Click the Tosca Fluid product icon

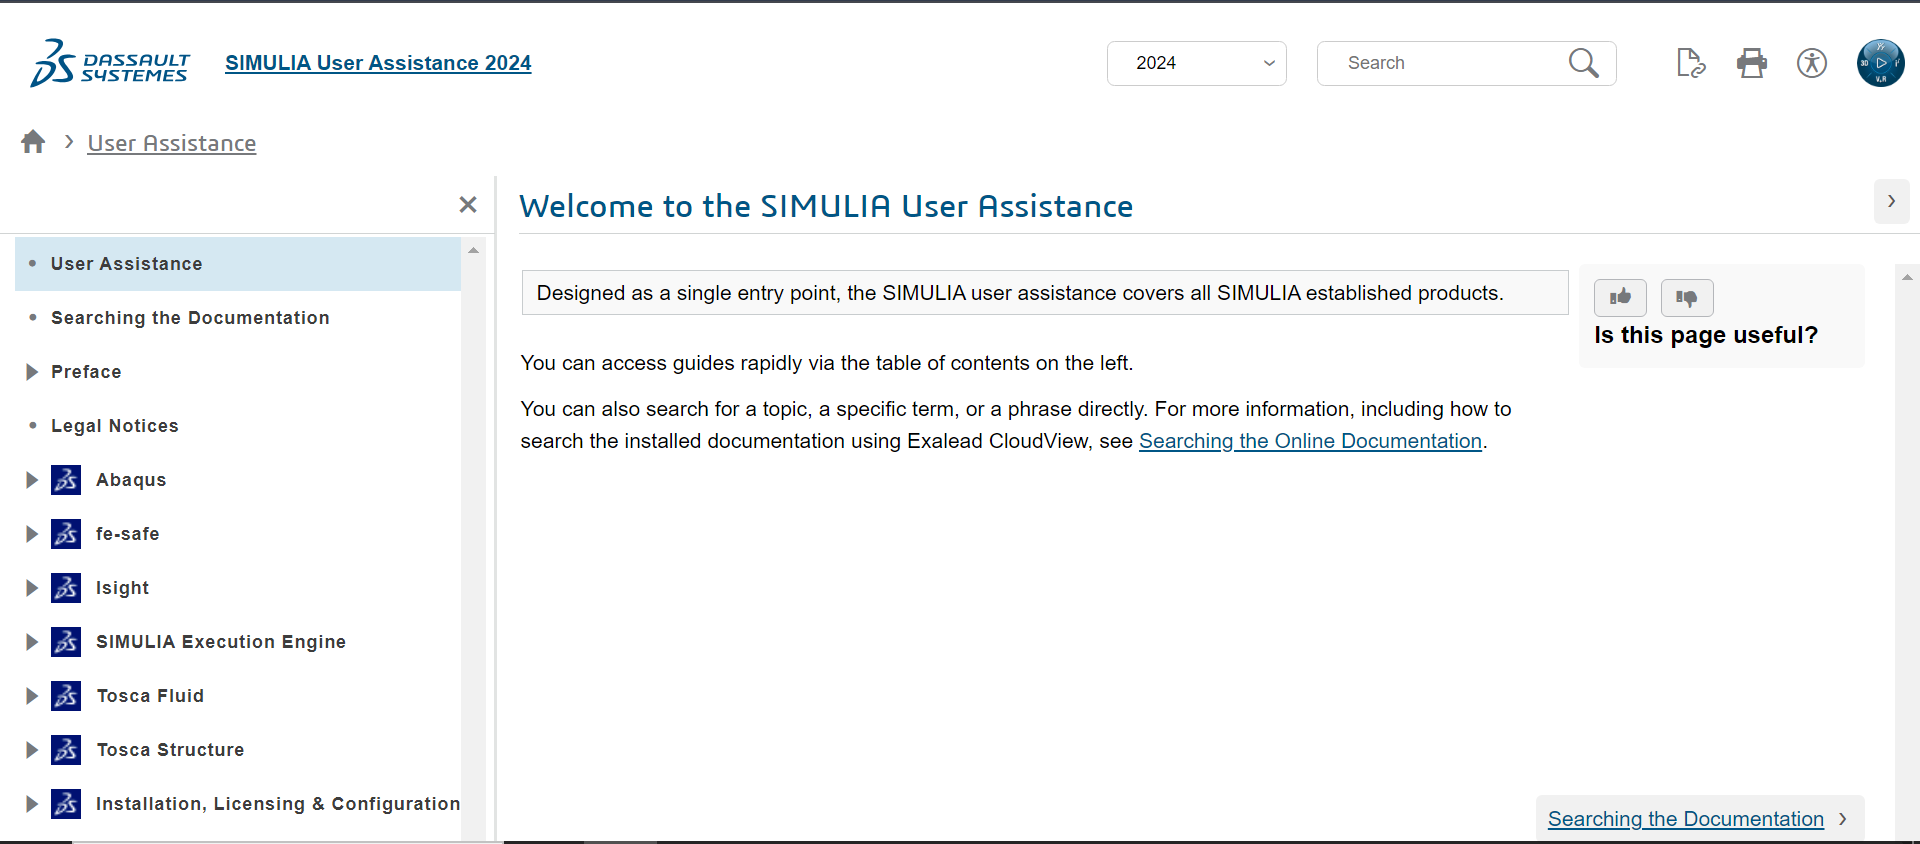[67, 696]
